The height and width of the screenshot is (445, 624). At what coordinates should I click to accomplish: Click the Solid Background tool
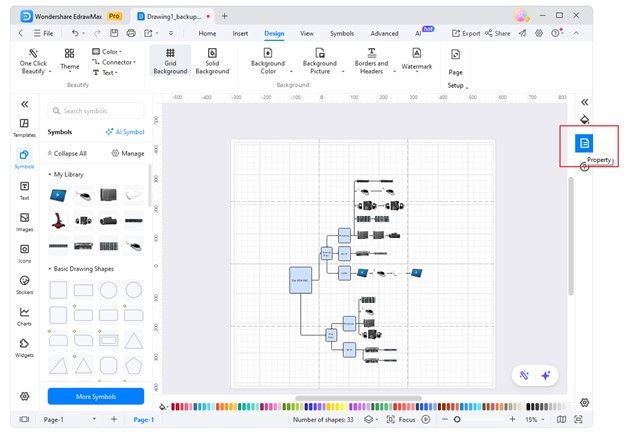(x=212, y=61)
